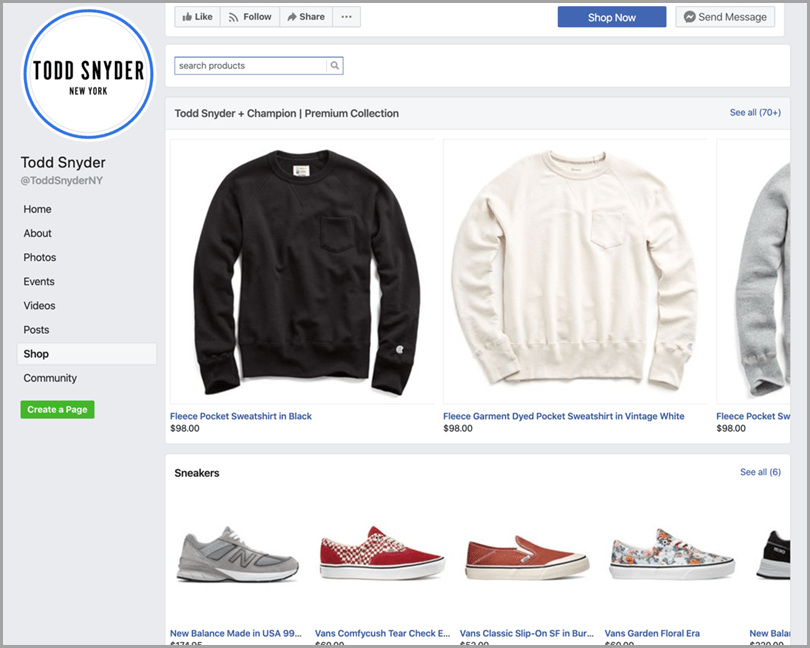This screenshot has width=810, height=648.
Task: Click the Share button
Action: click(x=306, y=17)
